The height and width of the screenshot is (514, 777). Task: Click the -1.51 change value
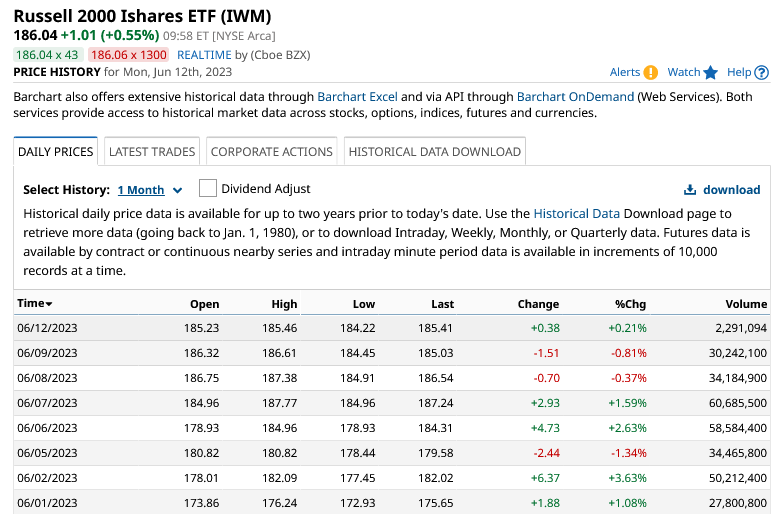pos(546,353)
